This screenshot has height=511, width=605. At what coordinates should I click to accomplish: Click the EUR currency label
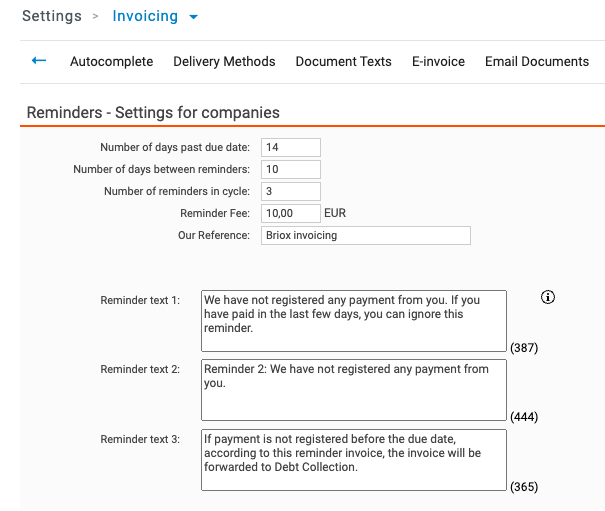pyautogui.click(x=335, y=214)
